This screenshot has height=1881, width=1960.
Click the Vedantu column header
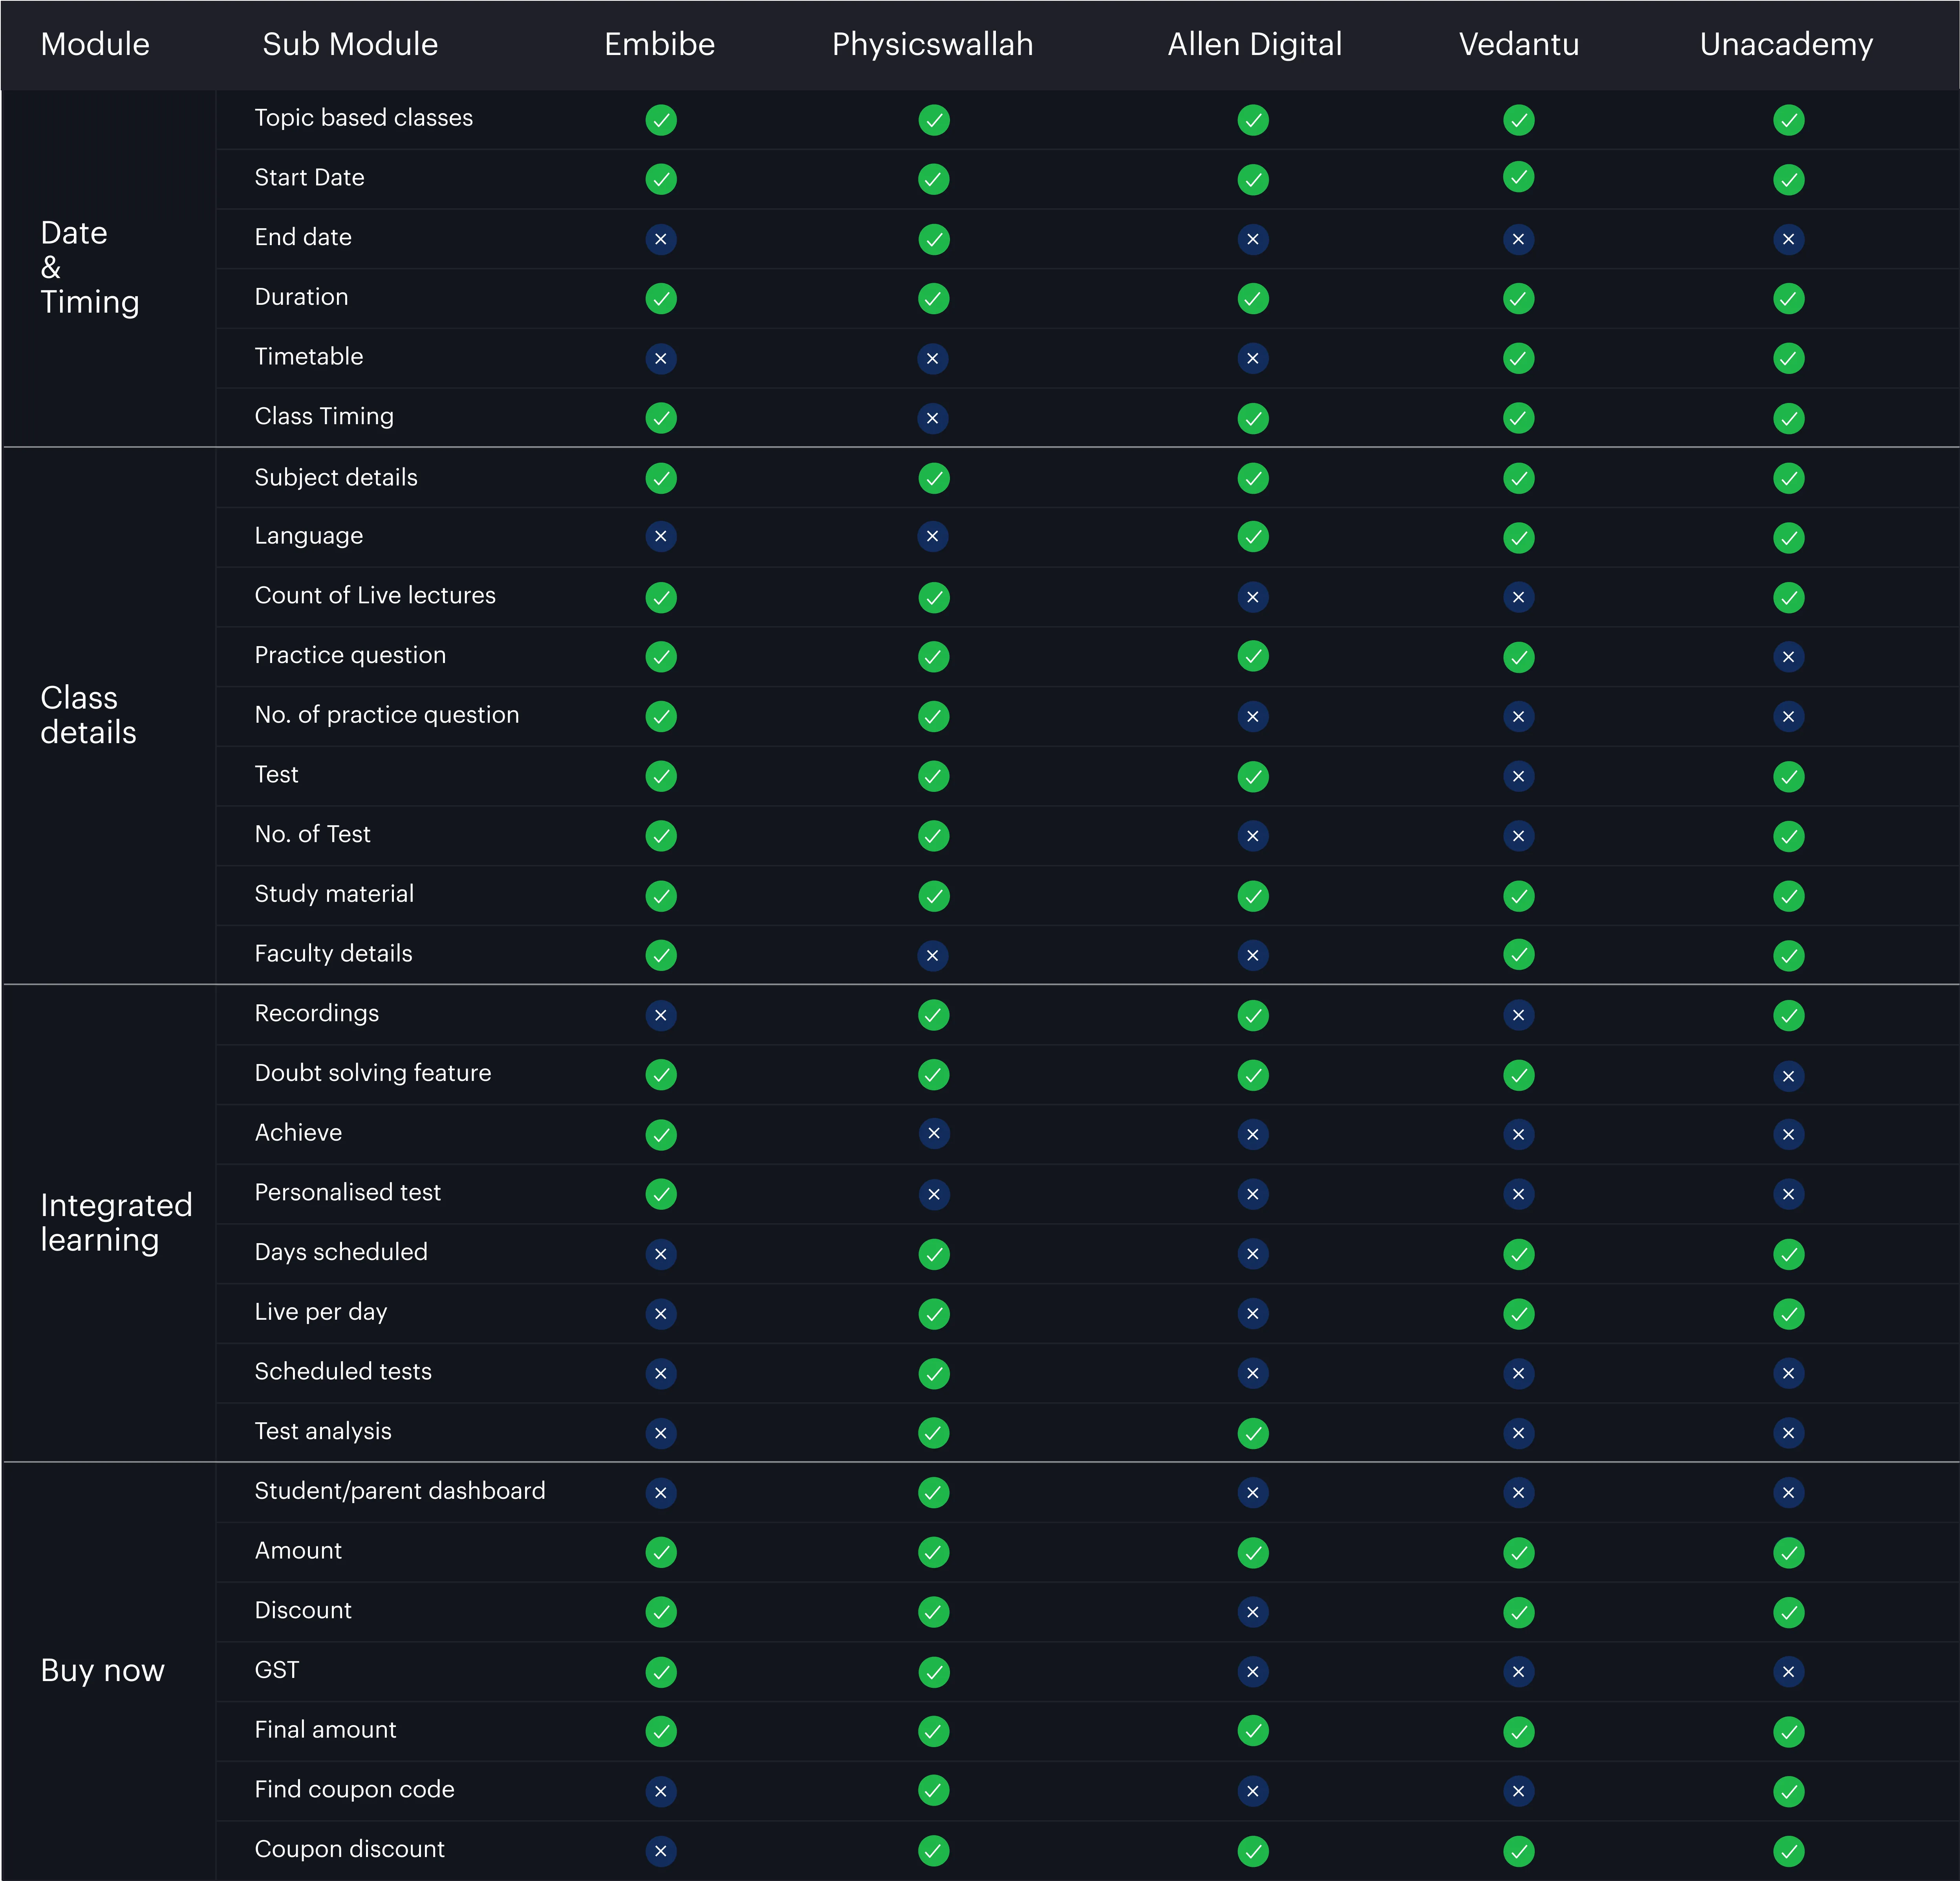[1519, 44]
